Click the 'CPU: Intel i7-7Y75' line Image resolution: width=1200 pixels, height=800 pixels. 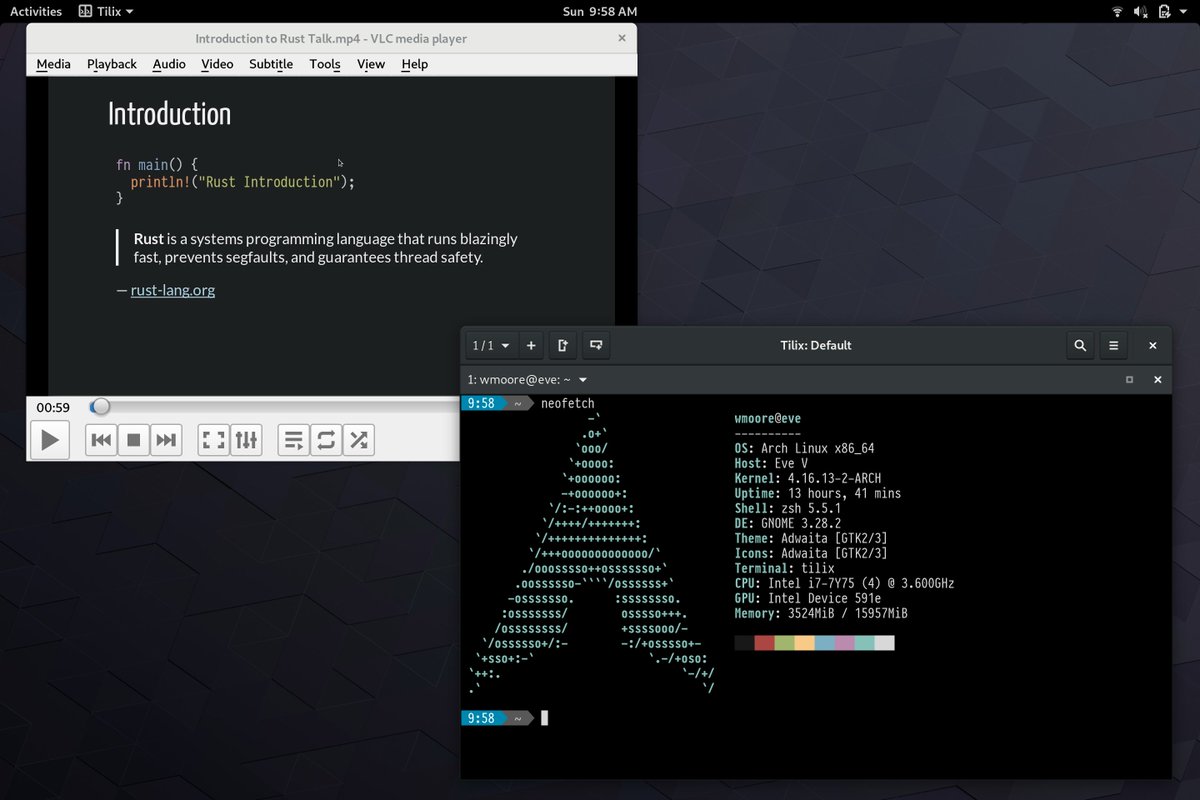tap(845, 584)
